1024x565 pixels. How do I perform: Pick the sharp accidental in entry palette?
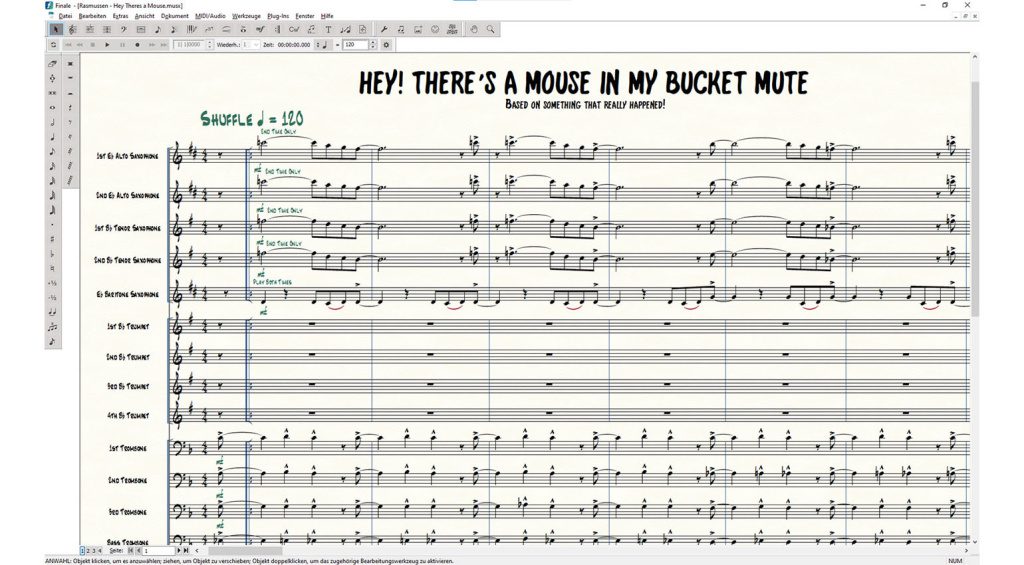pyautogui.click(x=52, y=239)
